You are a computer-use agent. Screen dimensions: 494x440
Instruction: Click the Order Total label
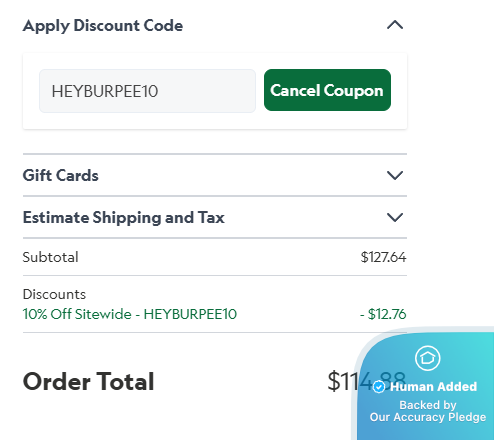point(88,381)
